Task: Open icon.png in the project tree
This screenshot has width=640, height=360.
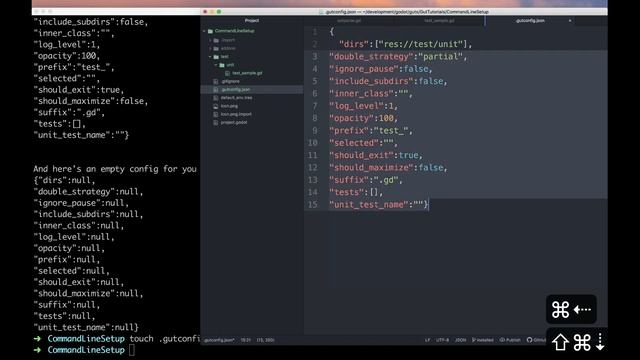Action: (229, 106)
